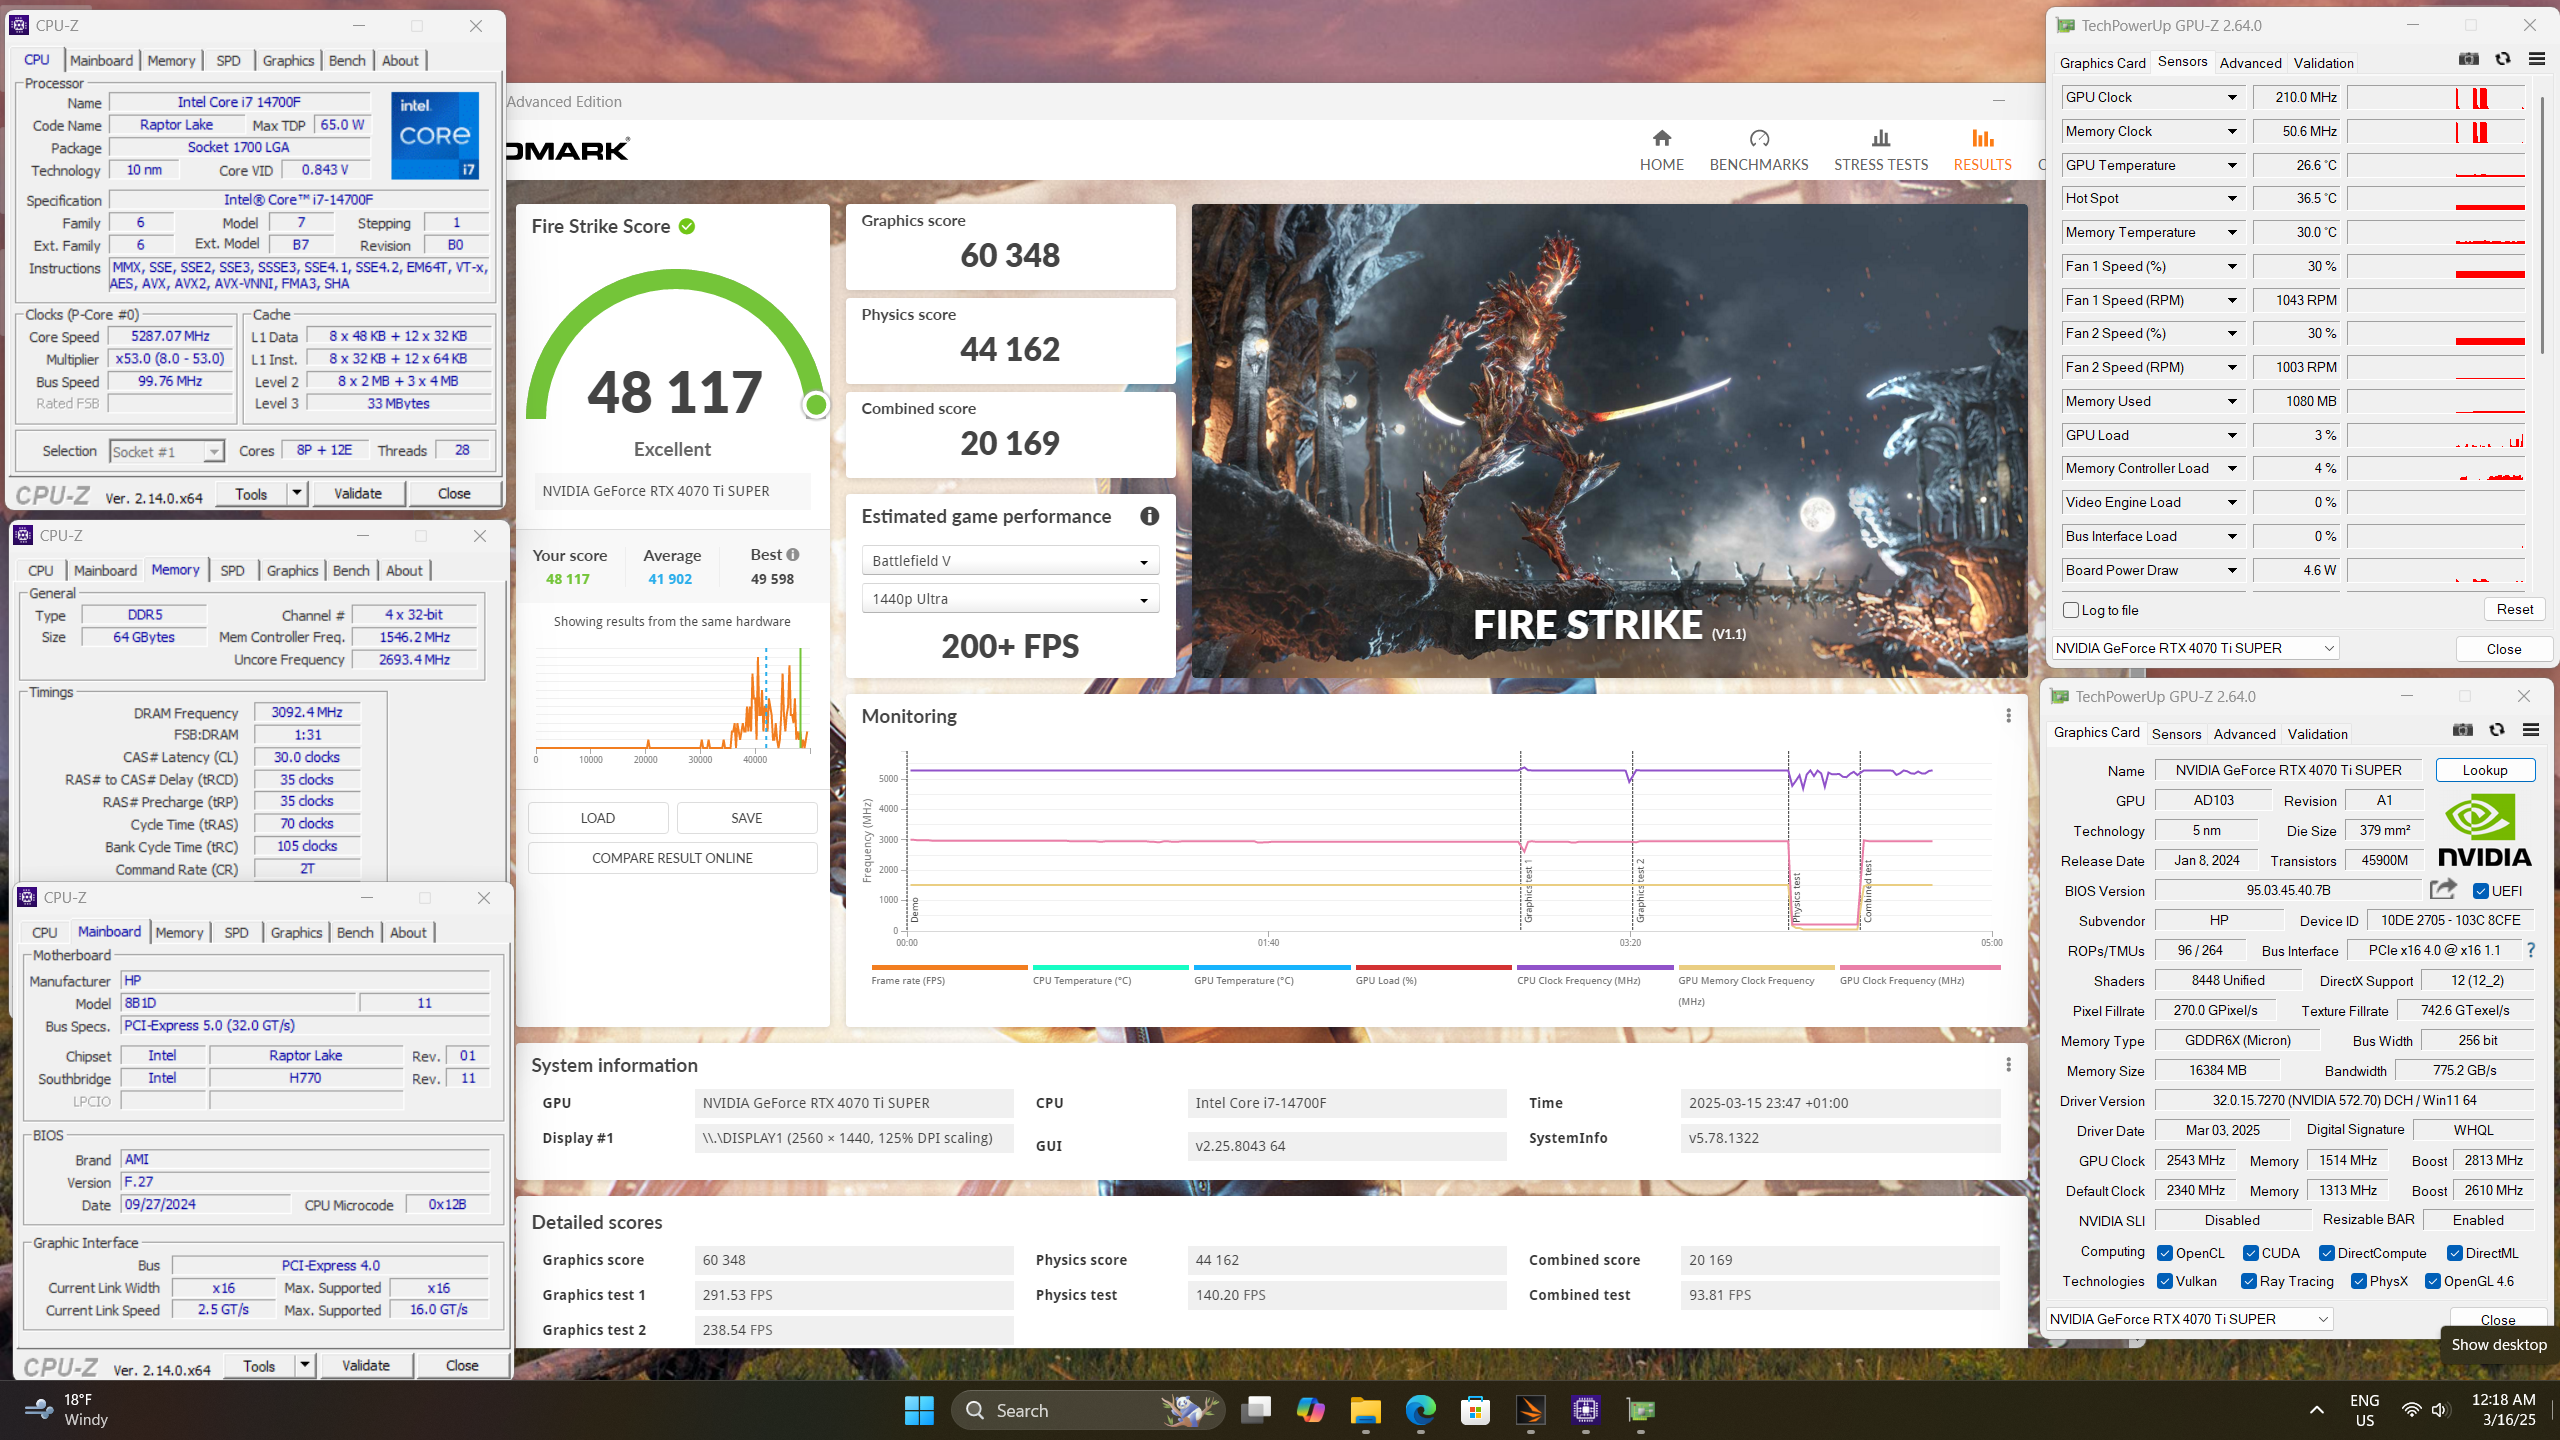Open Task View from the taskbar
The width and height of the screenshot is (2560, 1440).
(x=1256, y=1410)
